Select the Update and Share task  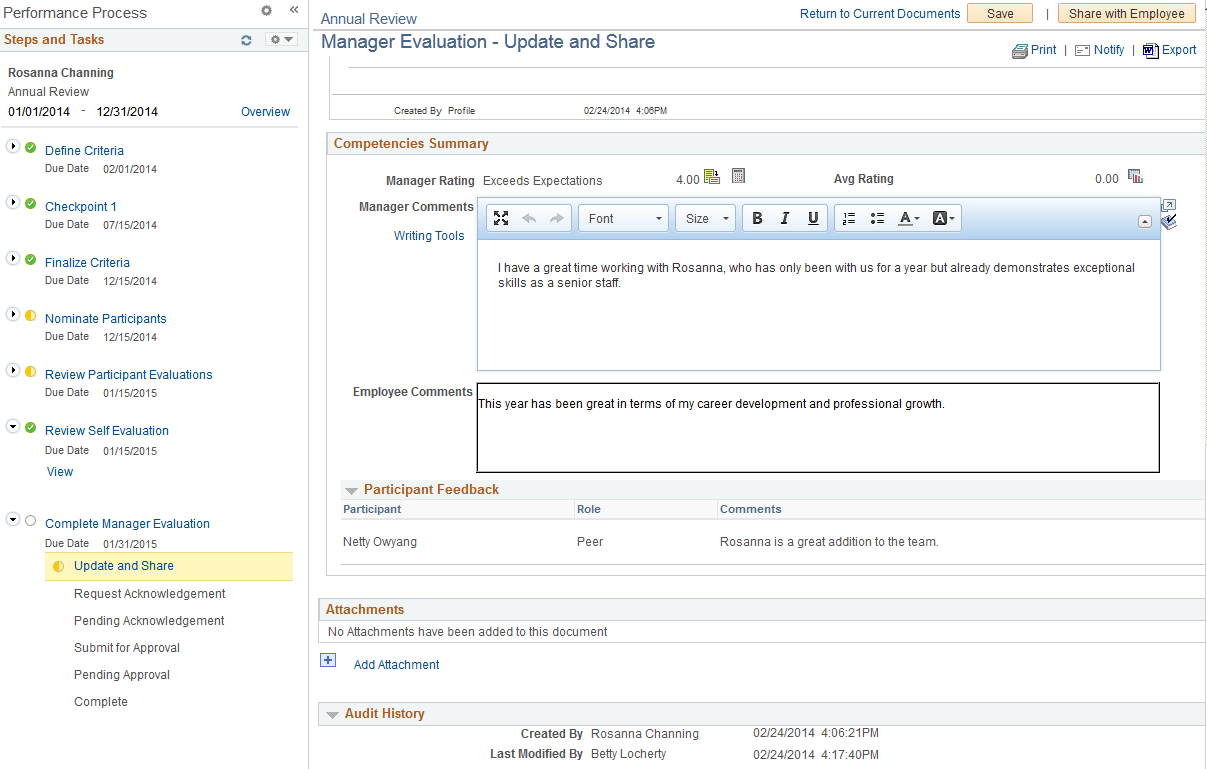169,566
